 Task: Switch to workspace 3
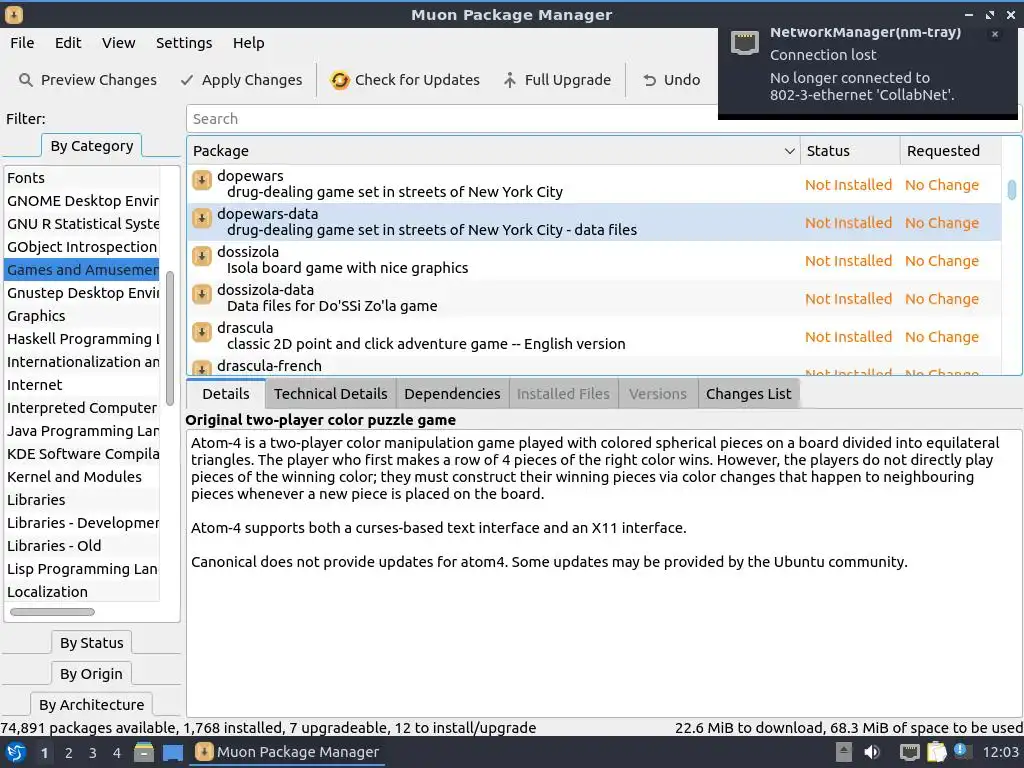[x=93, y=753]
